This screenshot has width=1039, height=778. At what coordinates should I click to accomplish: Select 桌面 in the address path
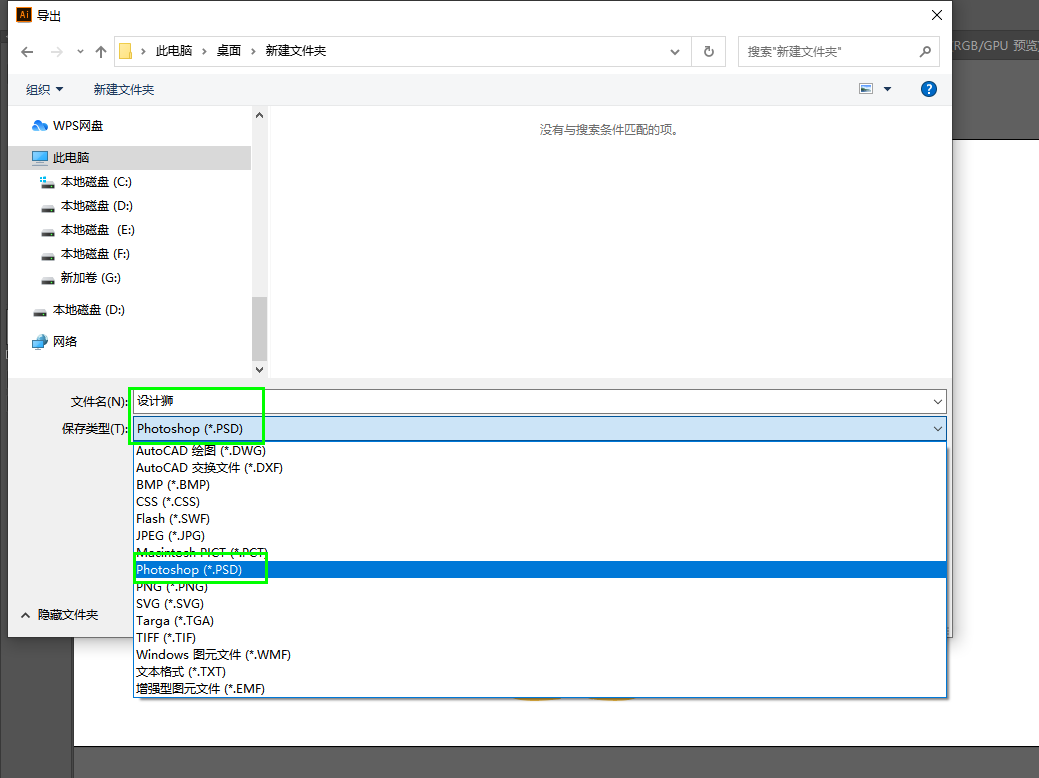click(x=229, y=51)
